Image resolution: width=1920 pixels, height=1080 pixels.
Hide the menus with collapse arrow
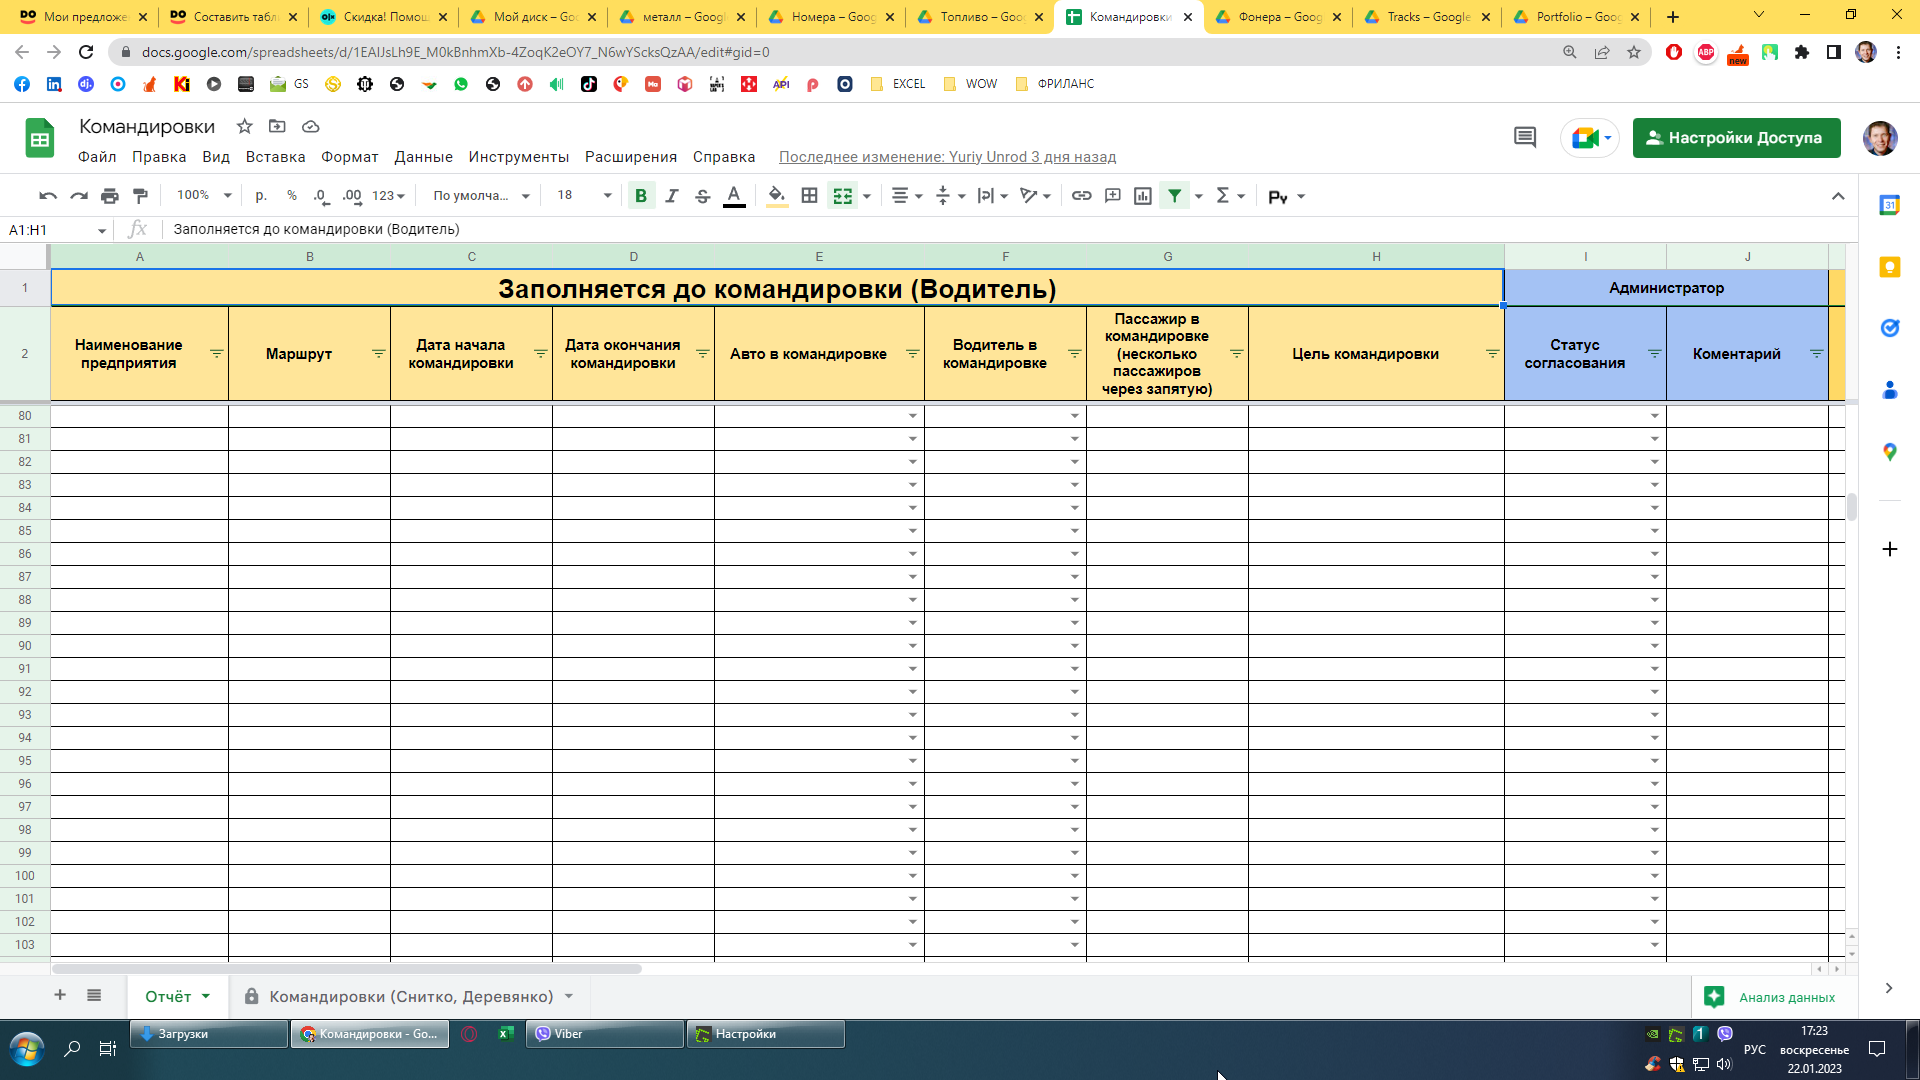tap(1838, 196)
